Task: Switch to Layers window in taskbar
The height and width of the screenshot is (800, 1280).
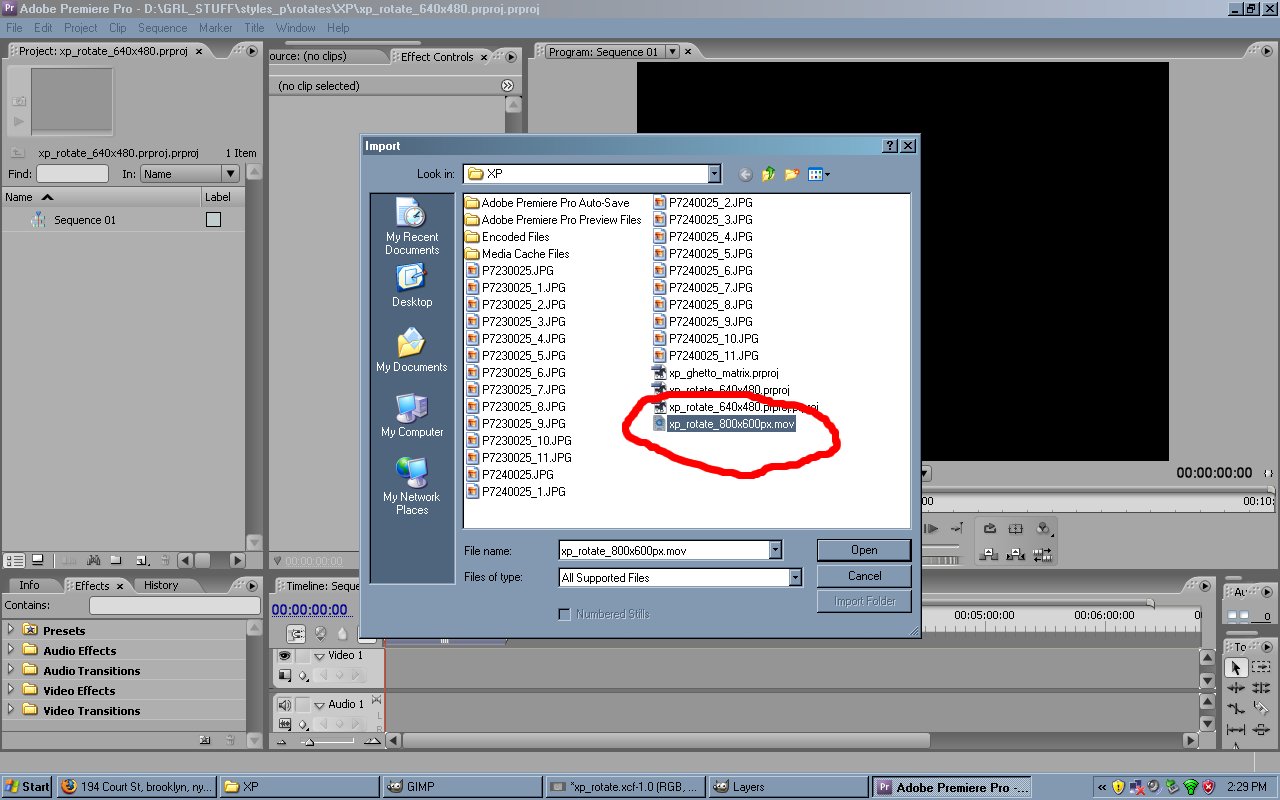Action: pyautogui.click(x=787, y=787)
